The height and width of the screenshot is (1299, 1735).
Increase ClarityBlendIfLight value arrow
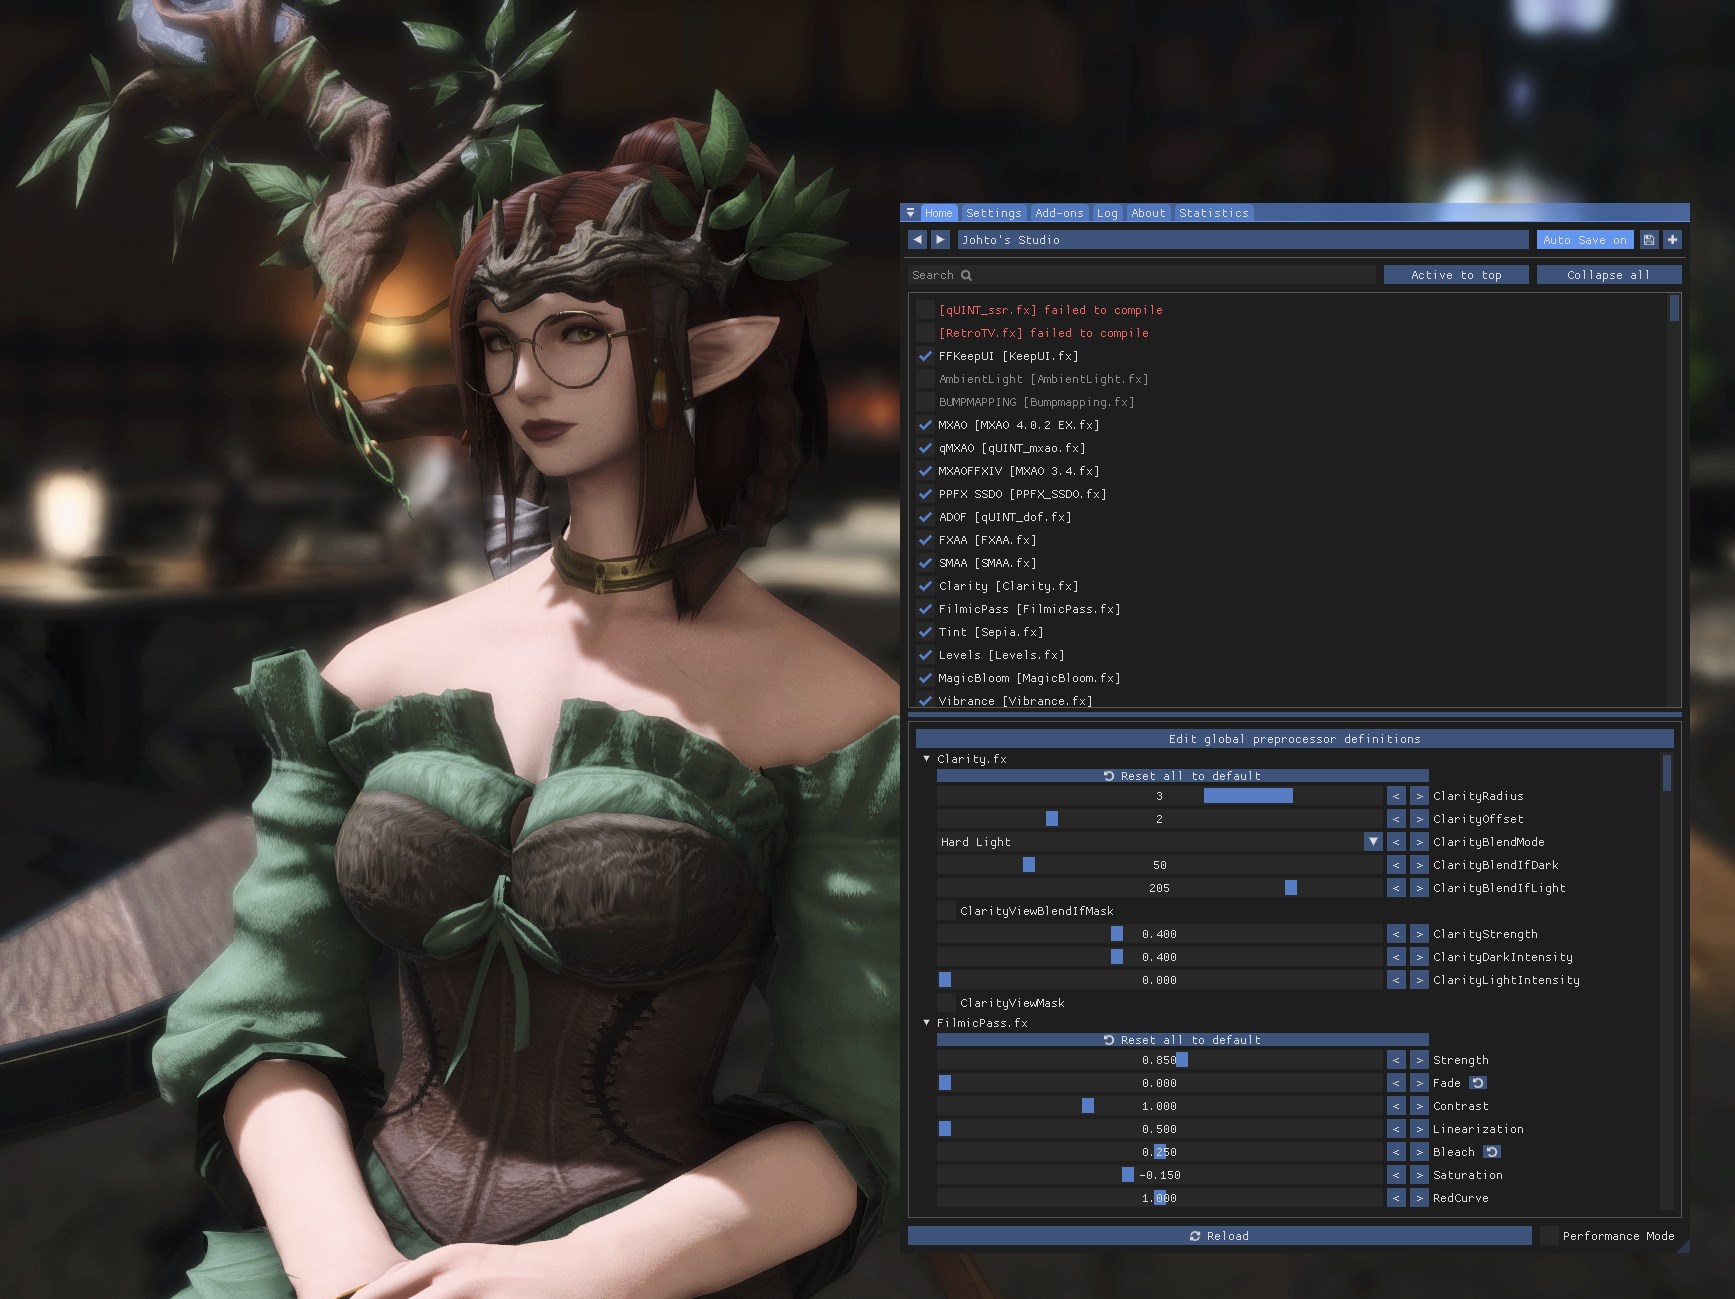coord(1419,888)
